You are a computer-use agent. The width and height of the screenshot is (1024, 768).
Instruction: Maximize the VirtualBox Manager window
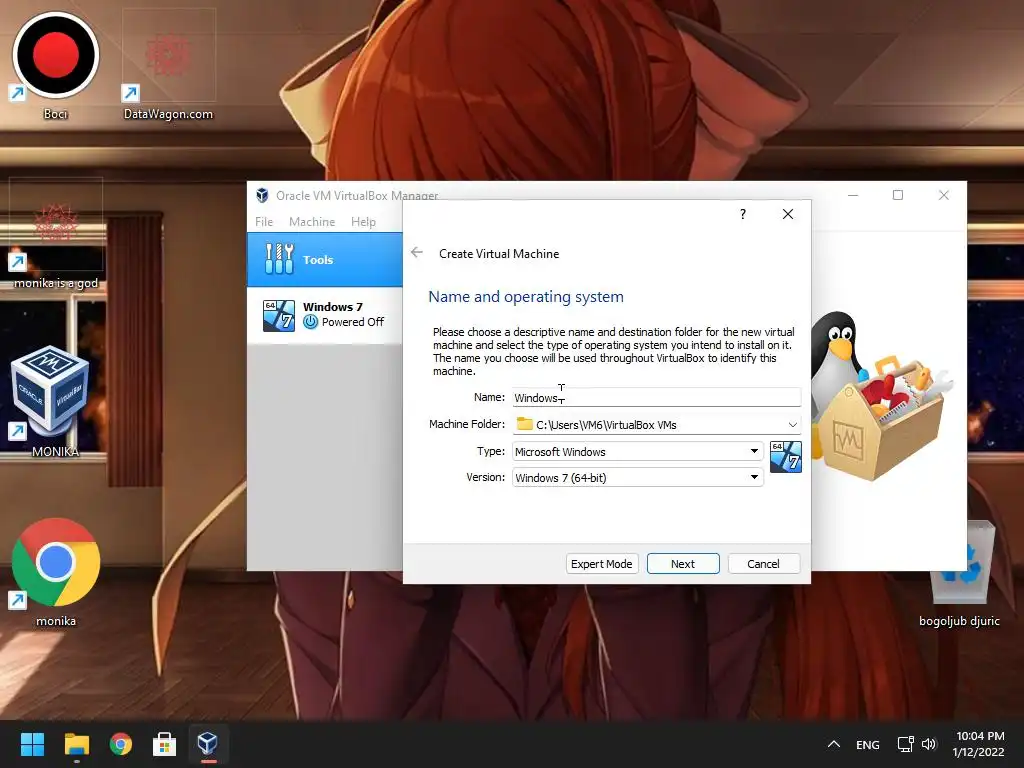click(x=898, y=195)
